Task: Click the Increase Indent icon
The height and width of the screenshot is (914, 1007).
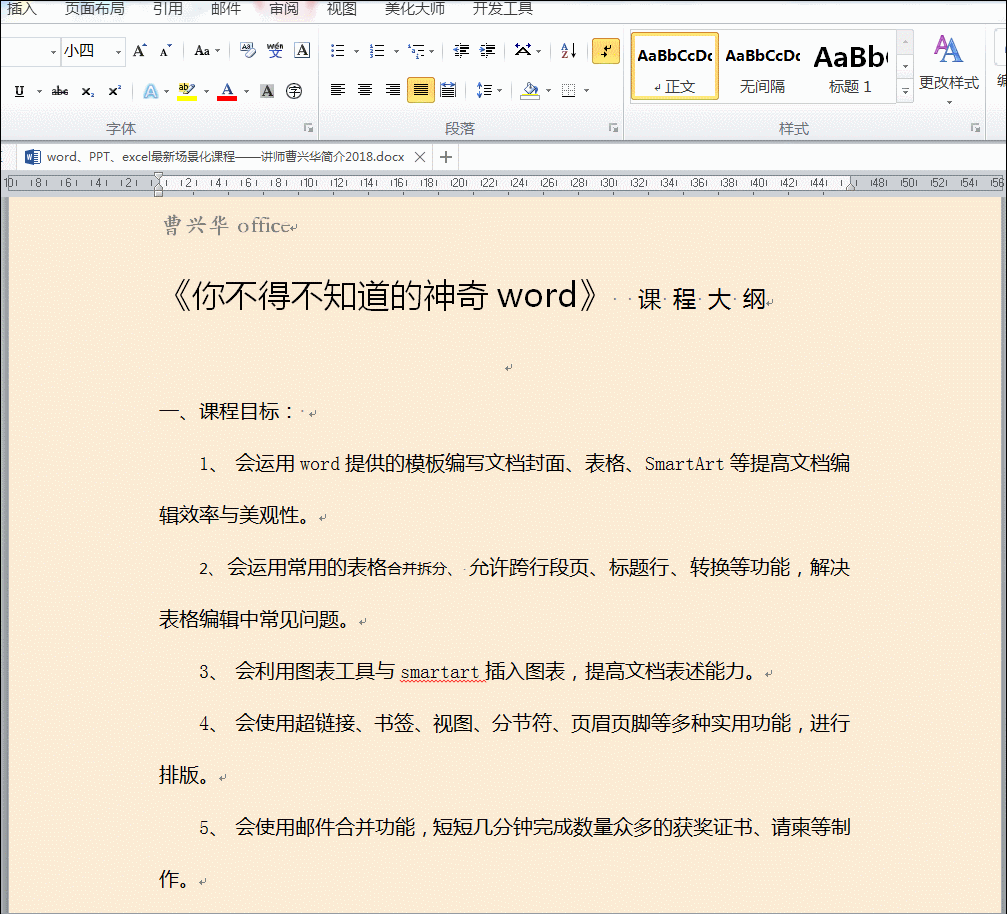Action: coord(487,51)
